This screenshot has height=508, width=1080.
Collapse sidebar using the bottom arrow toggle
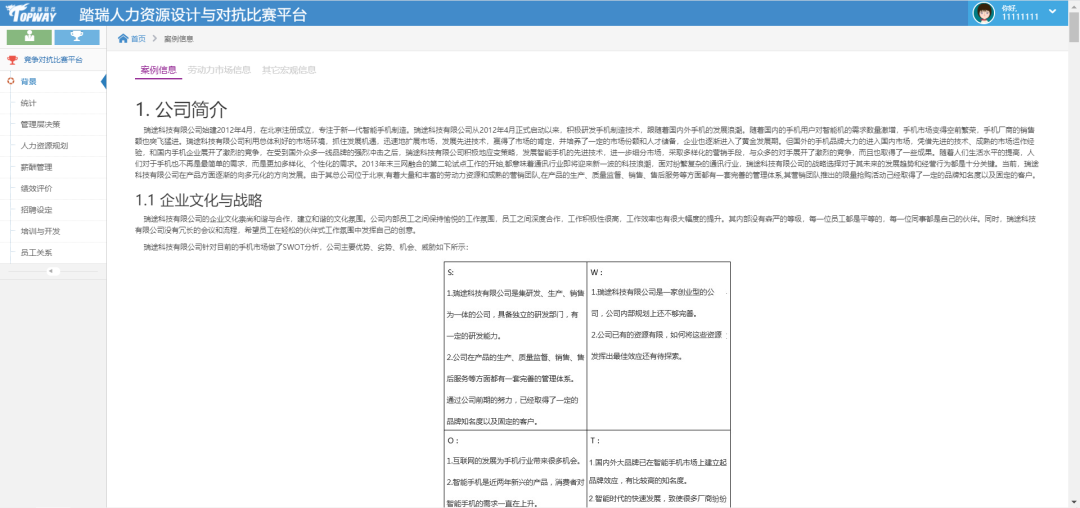pos(52,271)
